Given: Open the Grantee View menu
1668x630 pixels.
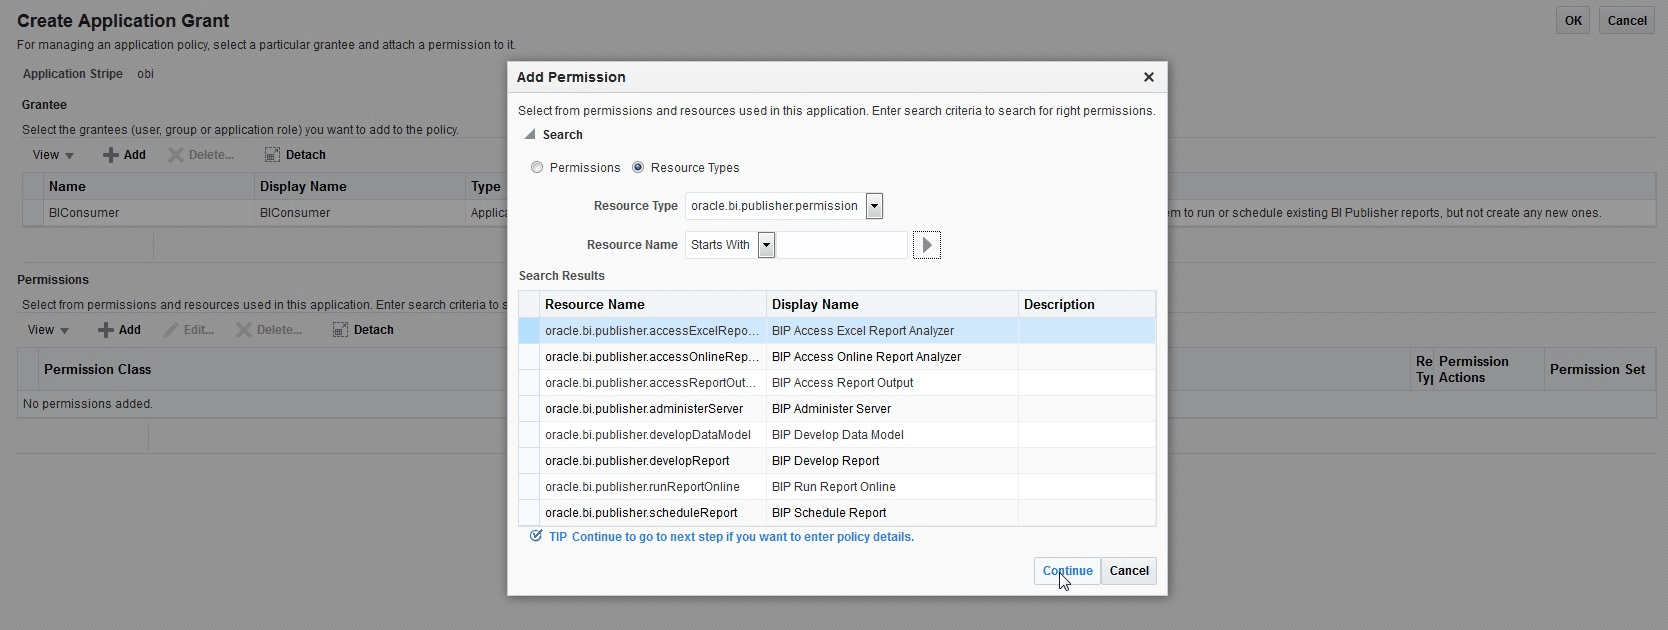Looking at the screenshot, I should 53,155.
